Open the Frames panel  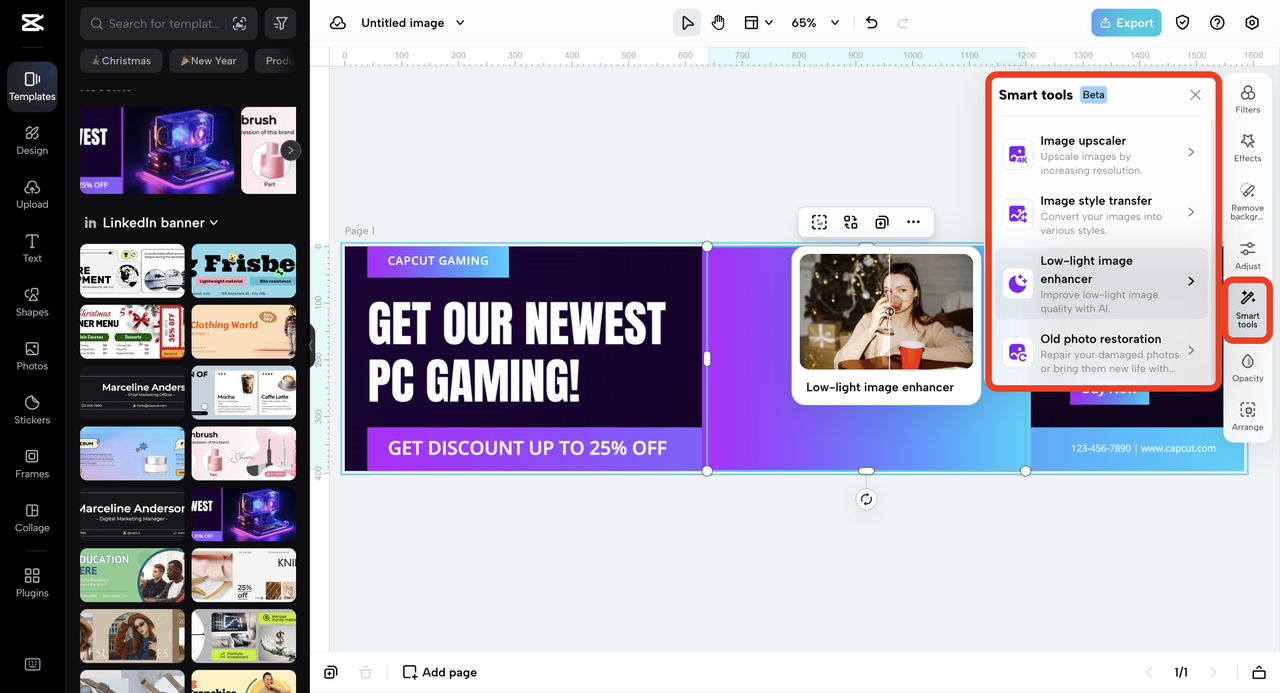tap(32, 463)
